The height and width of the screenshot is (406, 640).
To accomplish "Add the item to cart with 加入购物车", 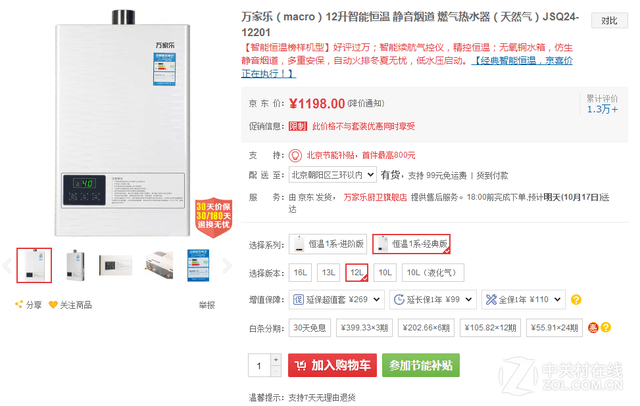I will 332,365.
